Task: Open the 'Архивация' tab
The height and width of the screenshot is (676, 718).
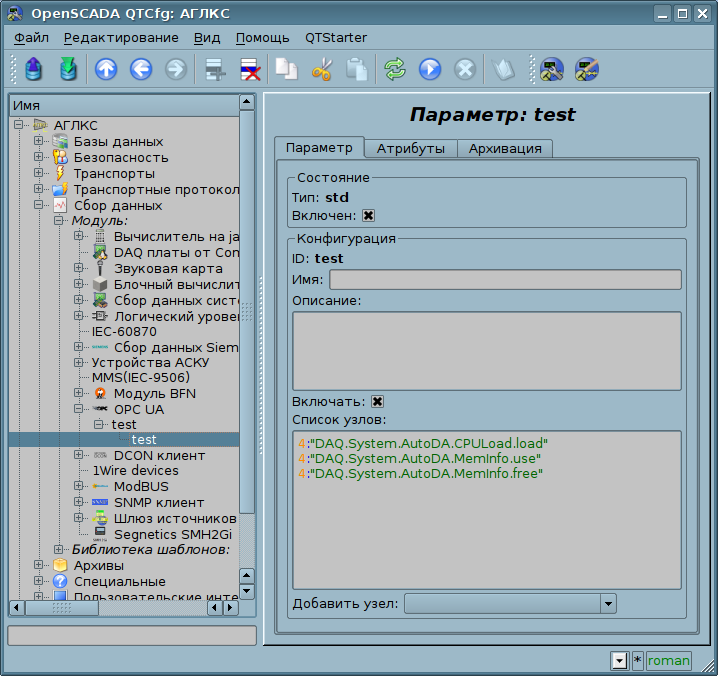Action: click(505, 148)
